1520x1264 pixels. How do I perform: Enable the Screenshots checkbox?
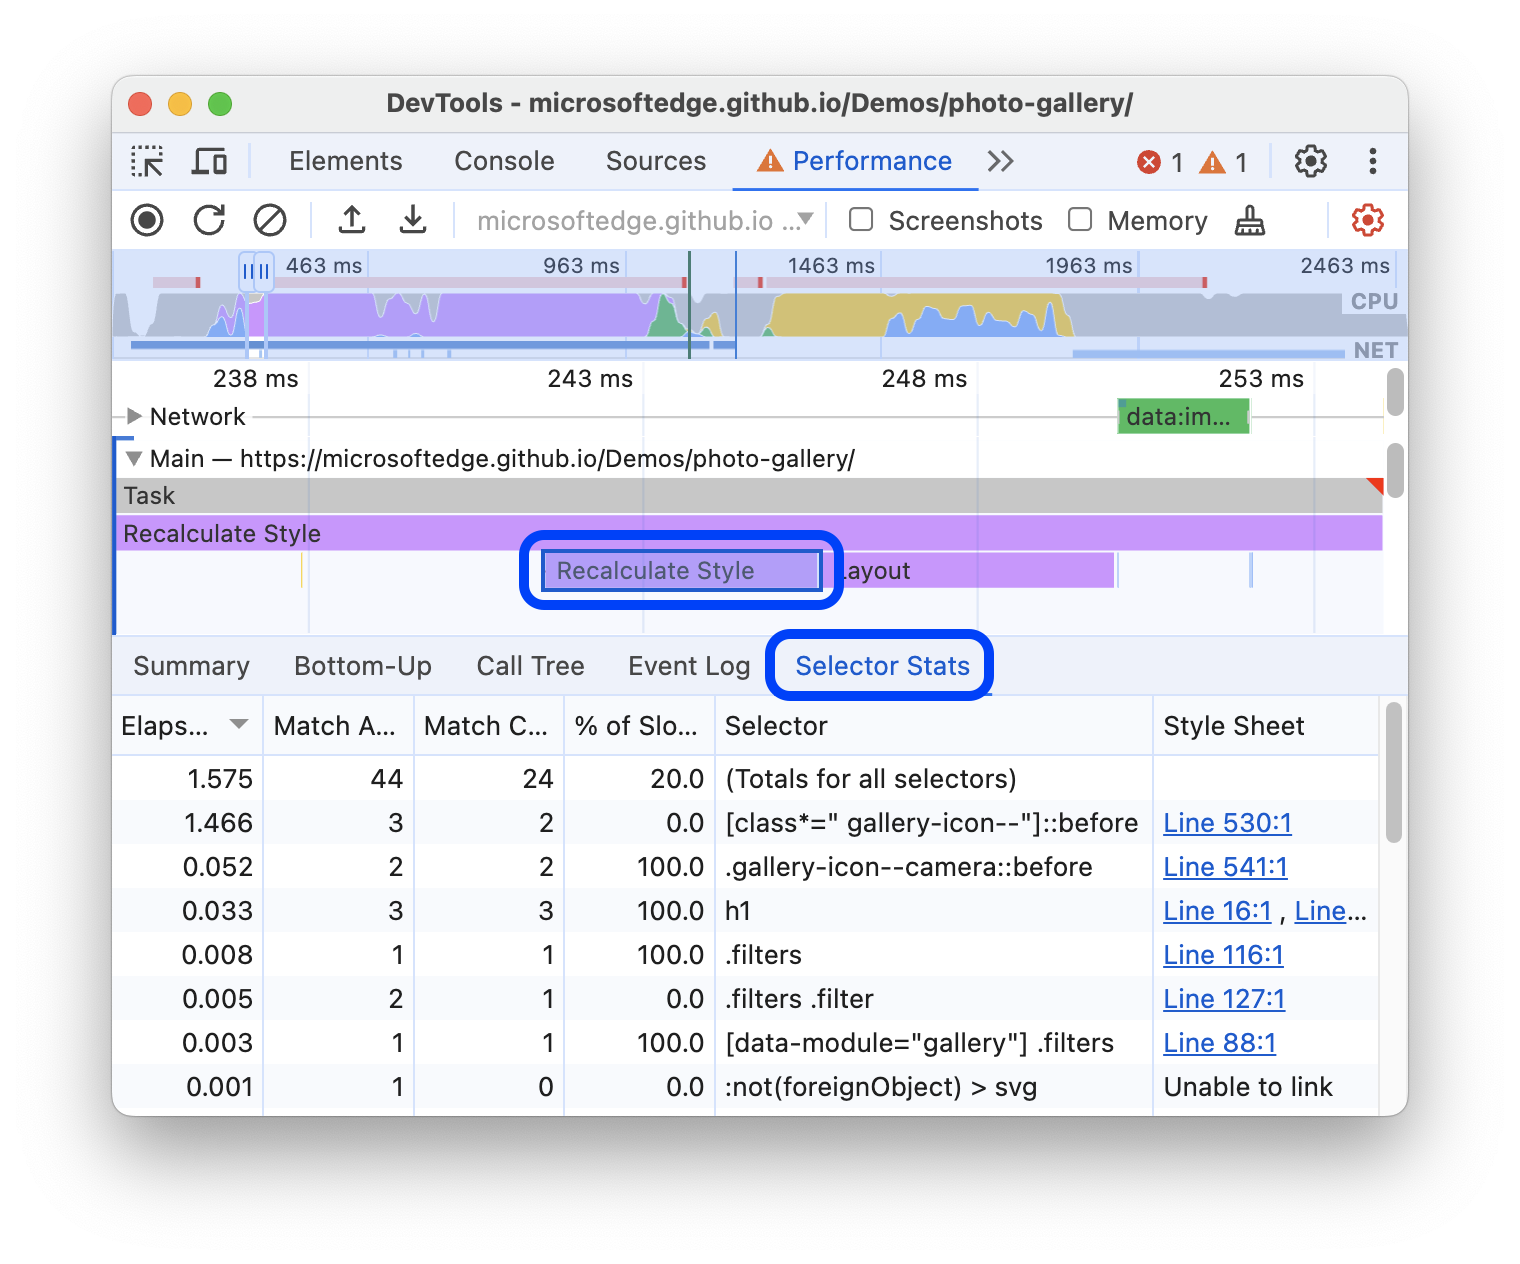[861, 219]
